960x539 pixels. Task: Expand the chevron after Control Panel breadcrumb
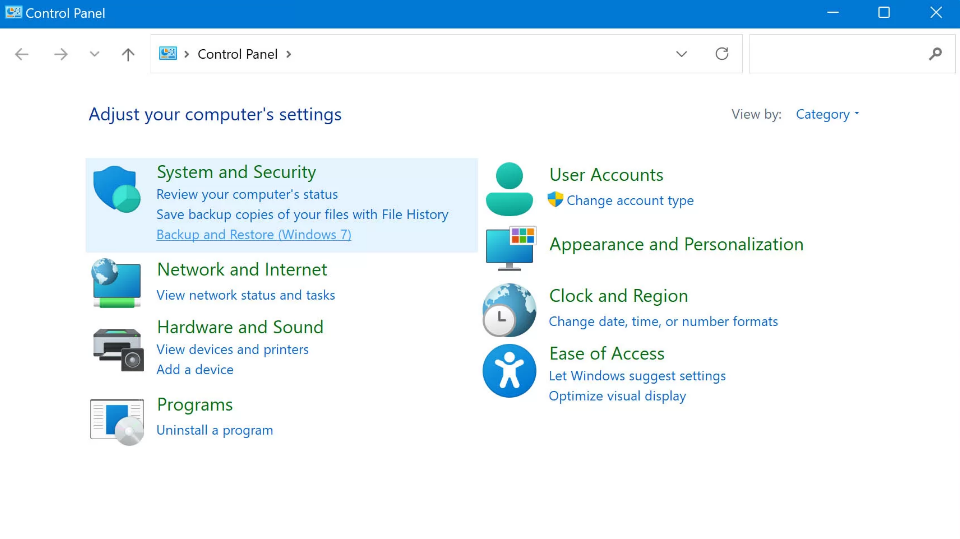pos(289,54)
